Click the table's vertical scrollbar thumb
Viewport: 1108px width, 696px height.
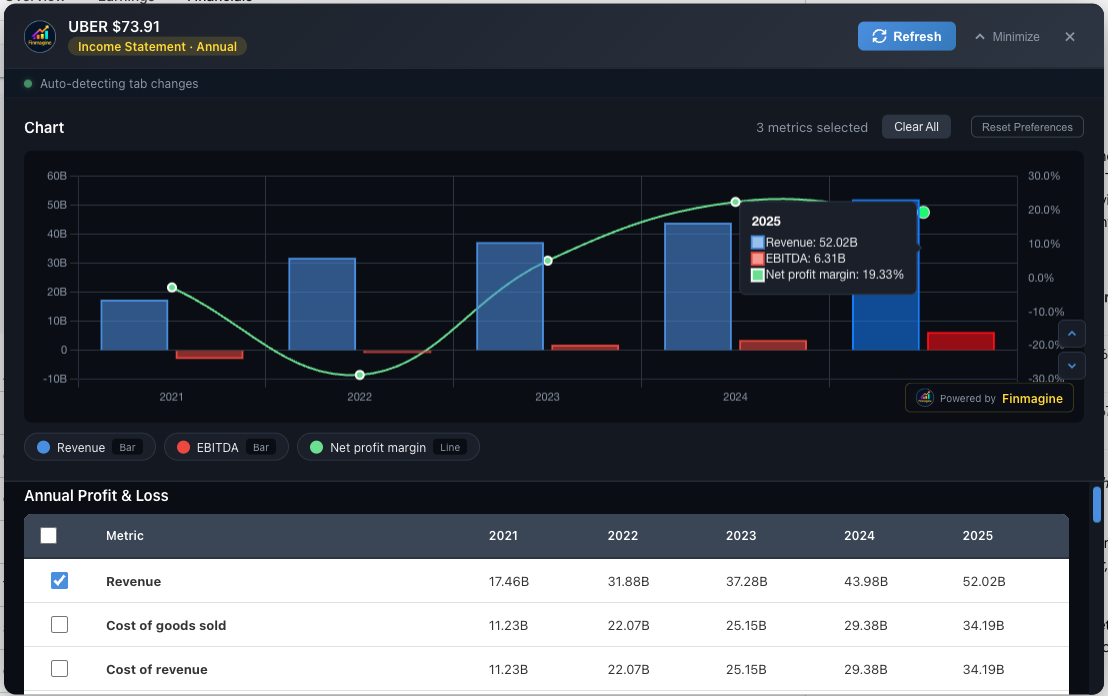pos(1096,505)
